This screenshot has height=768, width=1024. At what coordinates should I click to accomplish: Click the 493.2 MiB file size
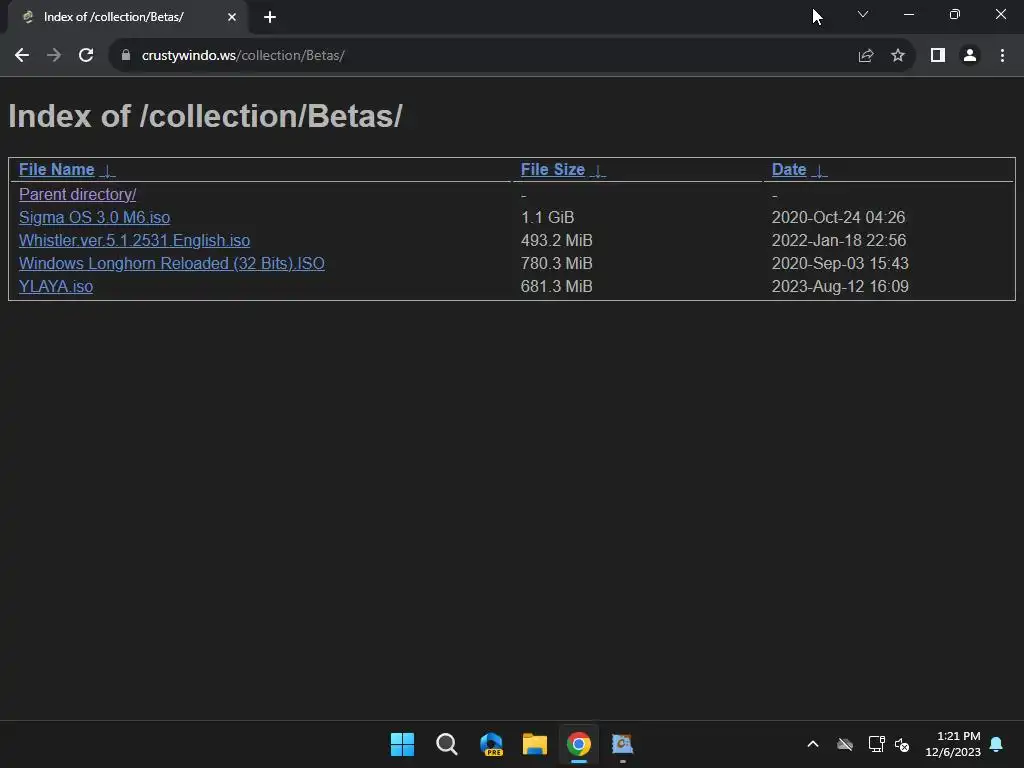pyautogui.click(x=556, y=240)
